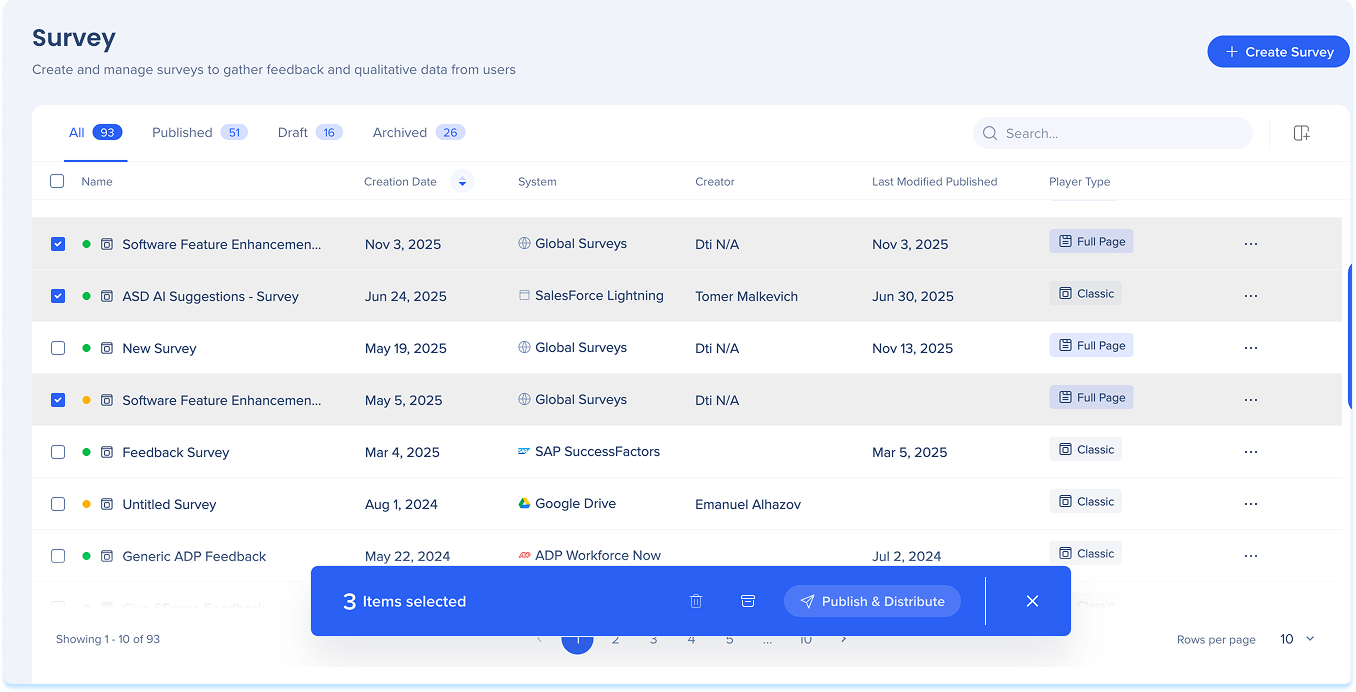Toggle the select-all checkbox in table header
This screenshot has height=692, width=1356.
point(57,181)
